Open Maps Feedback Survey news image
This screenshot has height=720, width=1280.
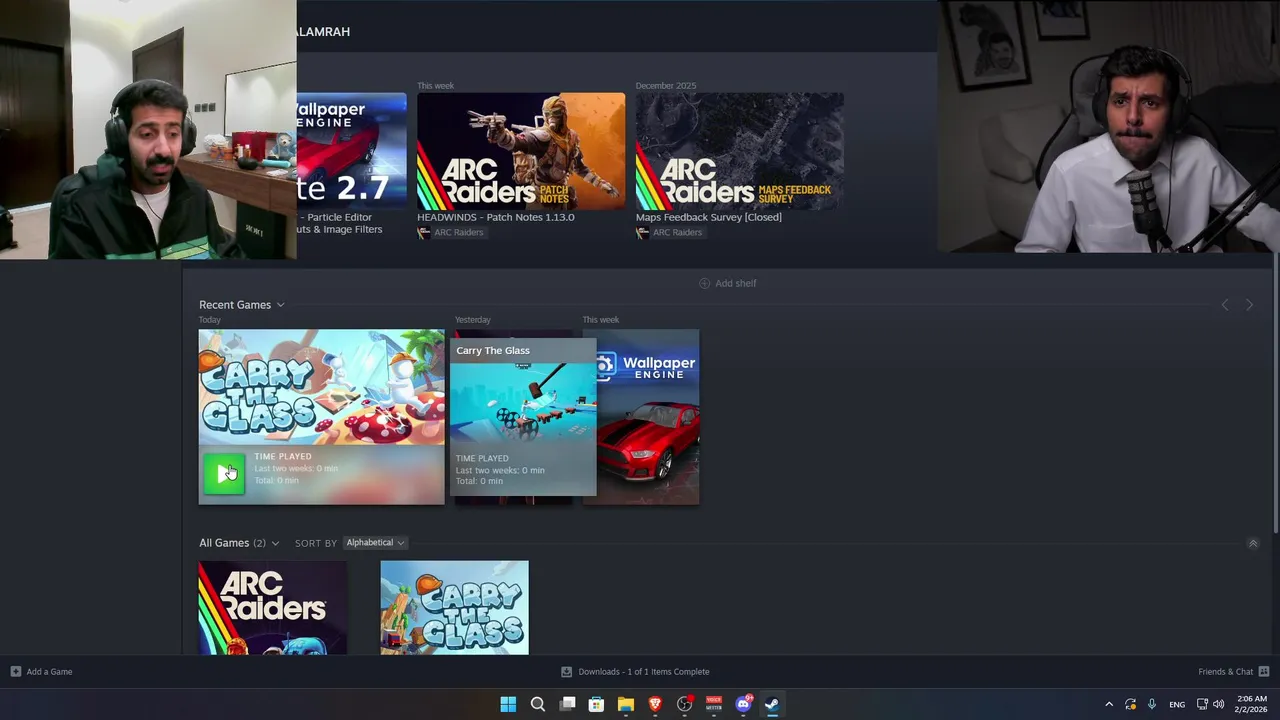point(739,151)
